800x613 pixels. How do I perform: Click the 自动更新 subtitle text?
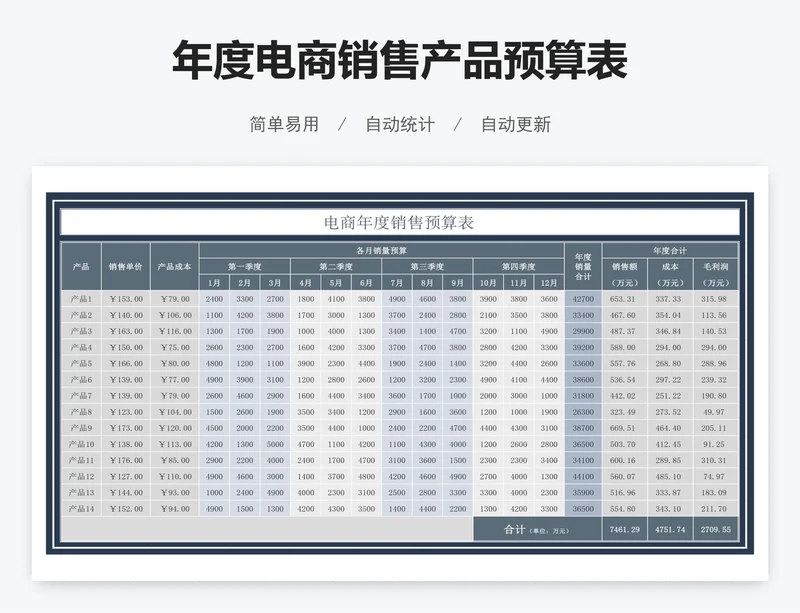pyautogui.click(x=516, y=124)
